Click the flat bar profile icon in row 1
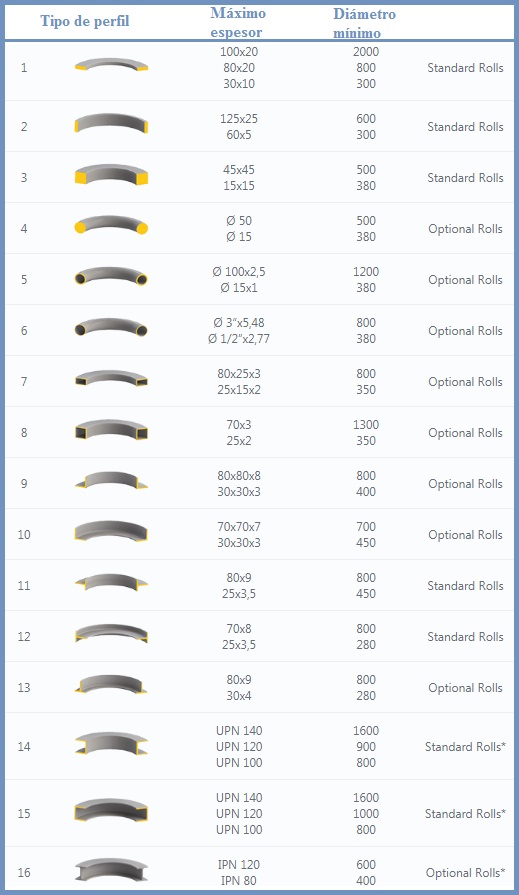 pos(111,65)
